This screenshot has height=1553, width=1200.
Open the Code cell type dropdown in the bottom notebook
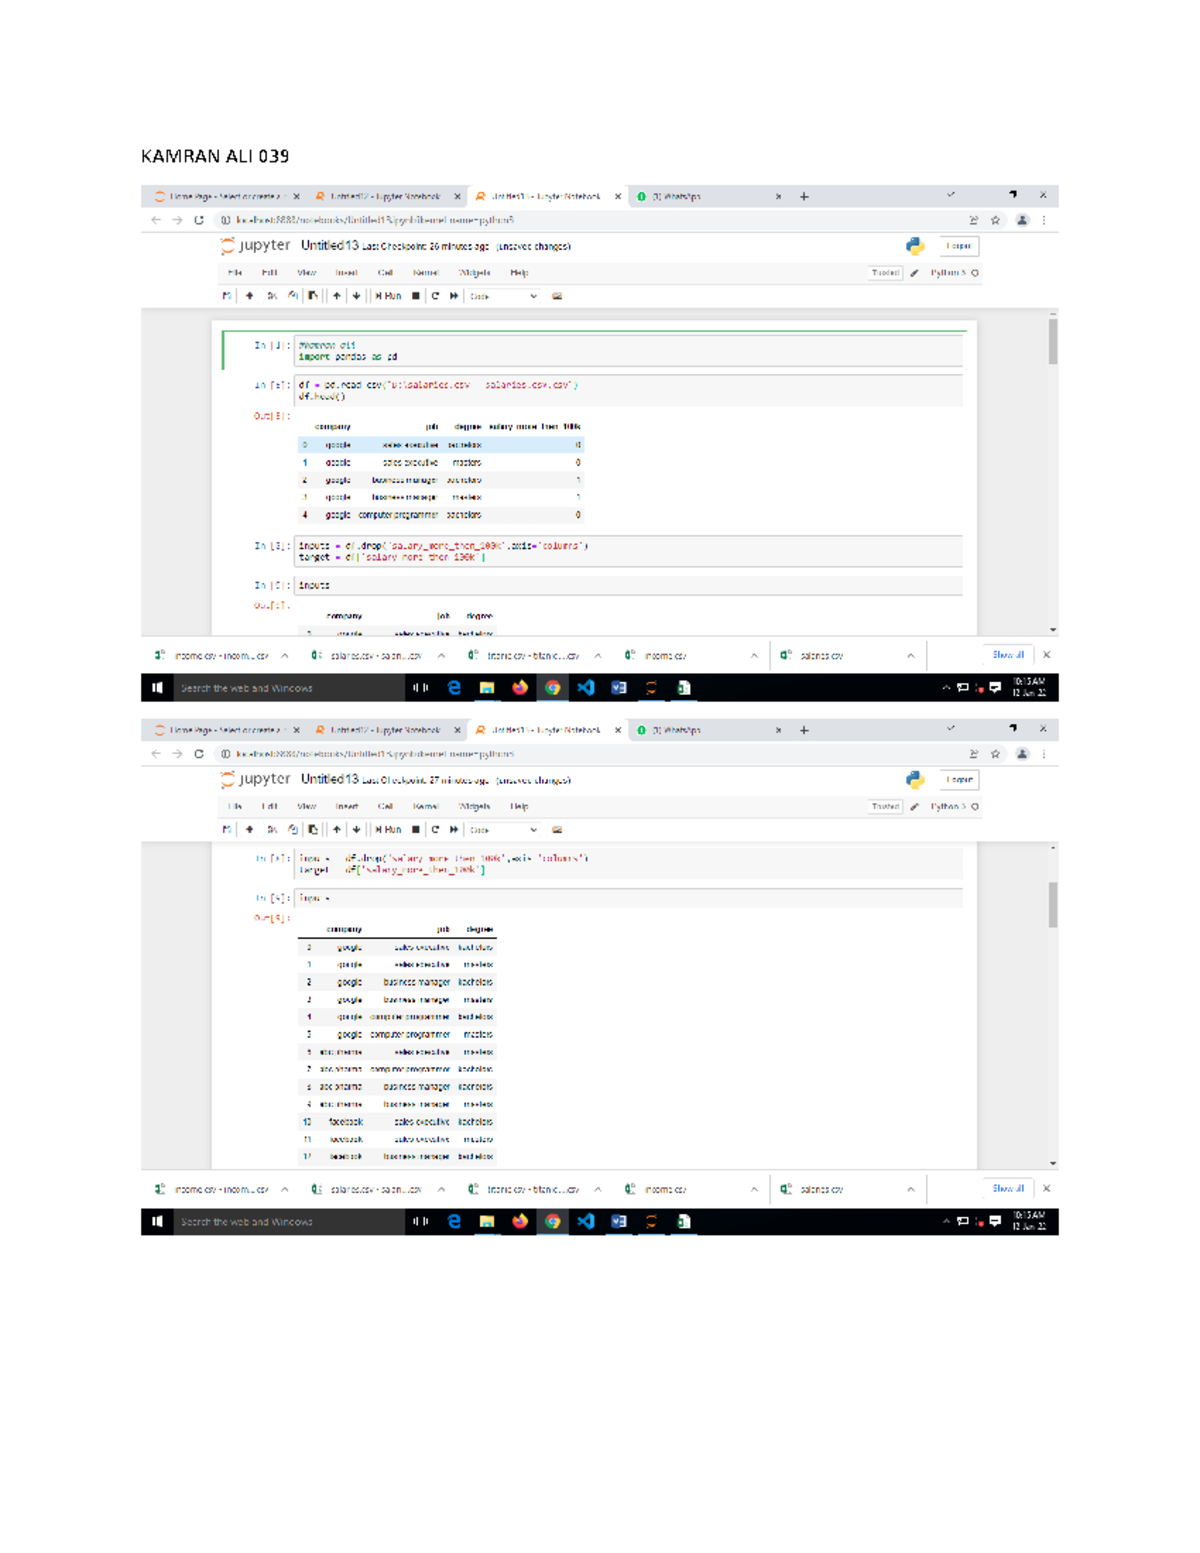point(504,830)
